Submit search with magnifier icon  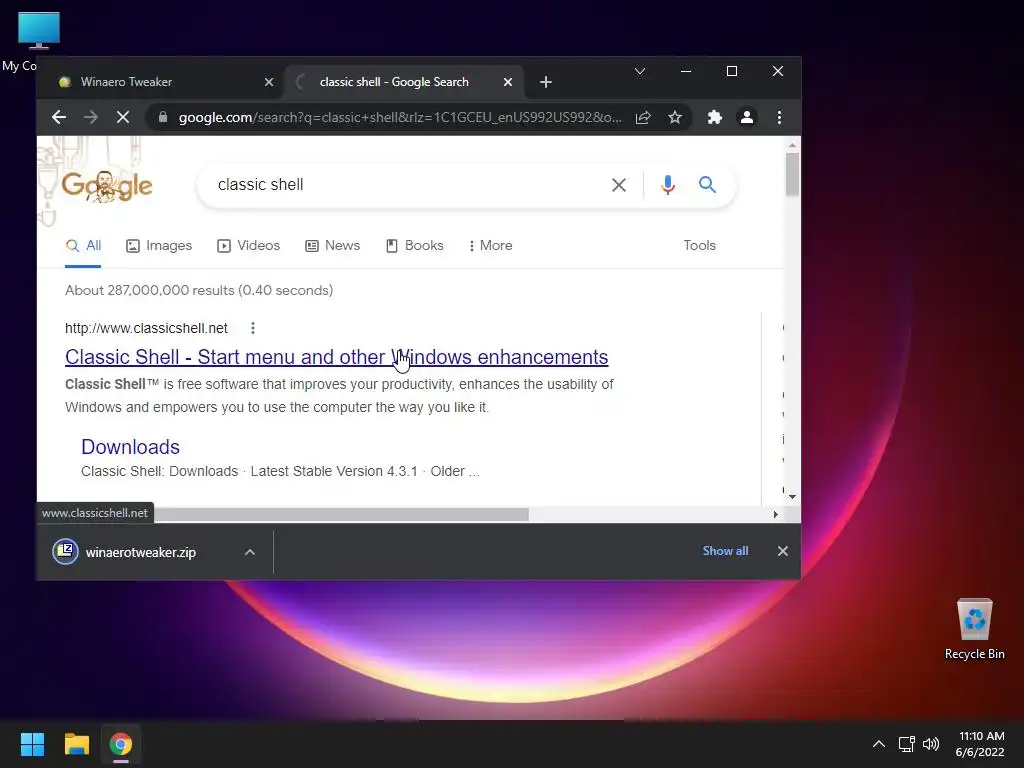pyautogui.click(x=707, y=185)
